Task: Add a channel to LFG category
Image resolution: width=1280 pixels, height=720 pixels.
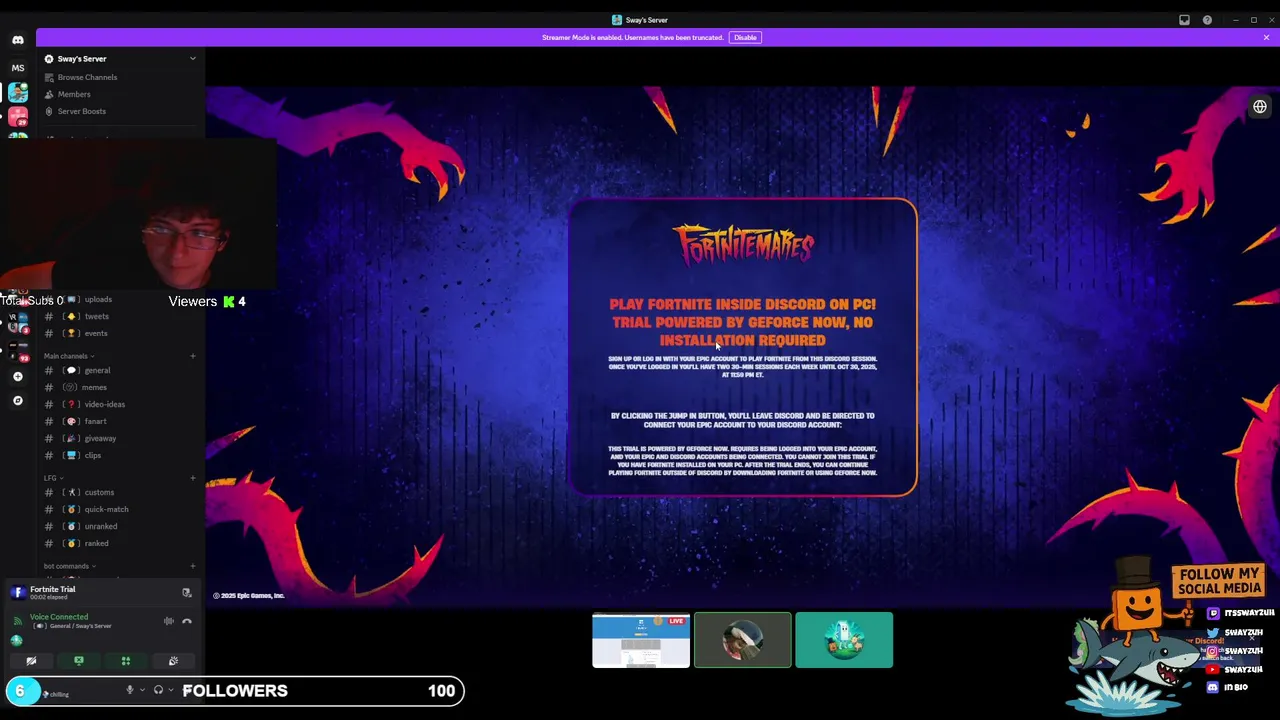Action: 193,478
